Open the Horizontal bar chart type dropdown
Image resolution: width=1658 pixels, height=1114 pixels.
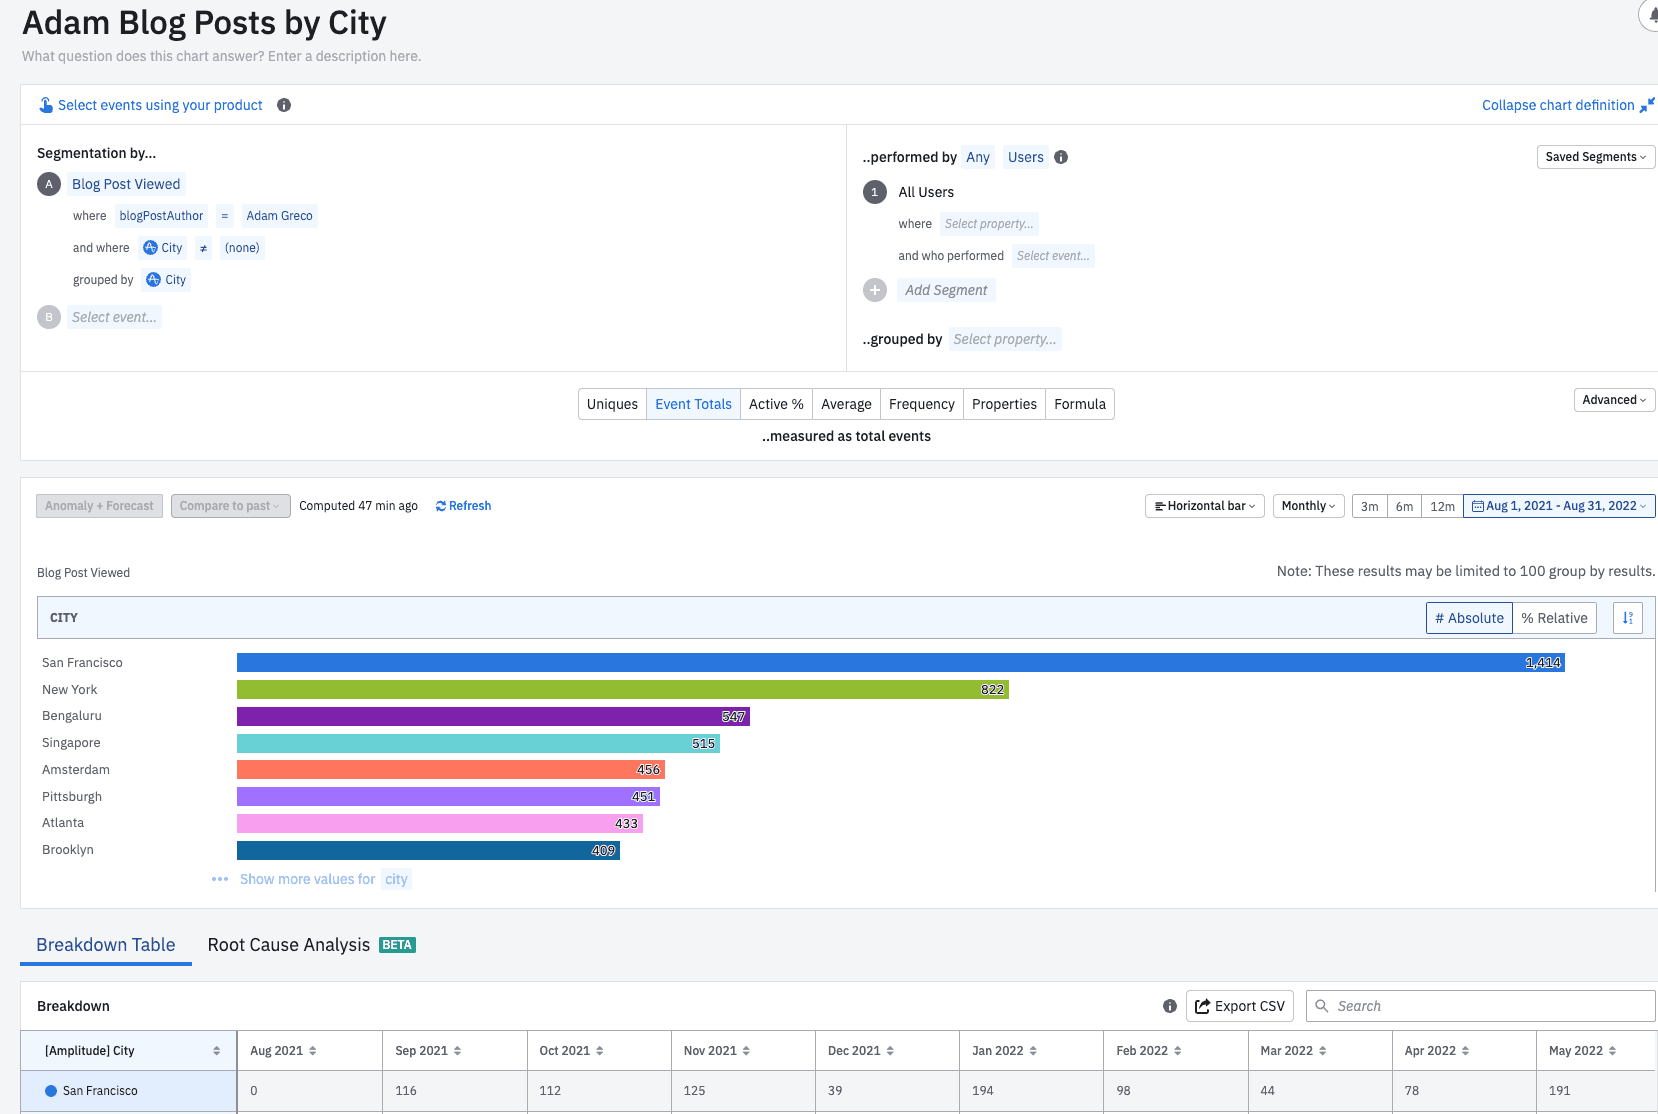pyautogui.click(x=1204, y=506)
